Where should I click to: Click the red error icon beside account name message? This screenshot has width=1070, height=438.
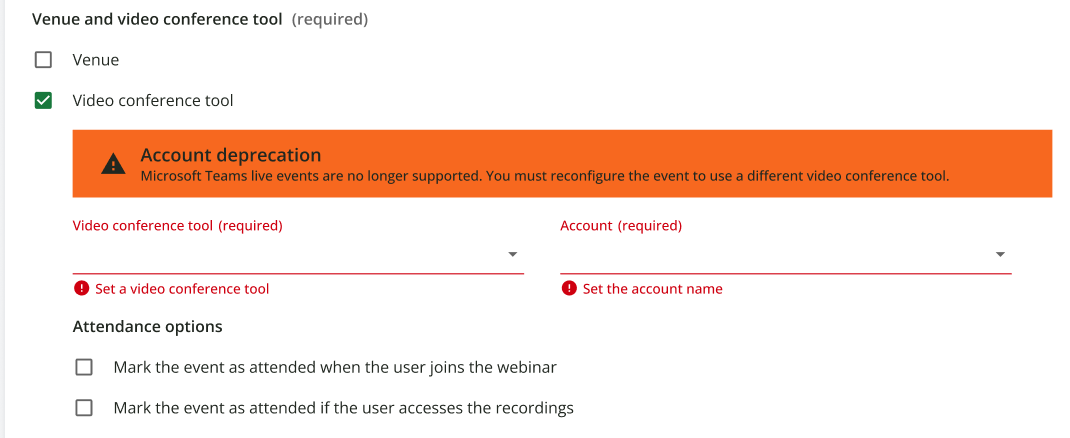coord(569,289)
